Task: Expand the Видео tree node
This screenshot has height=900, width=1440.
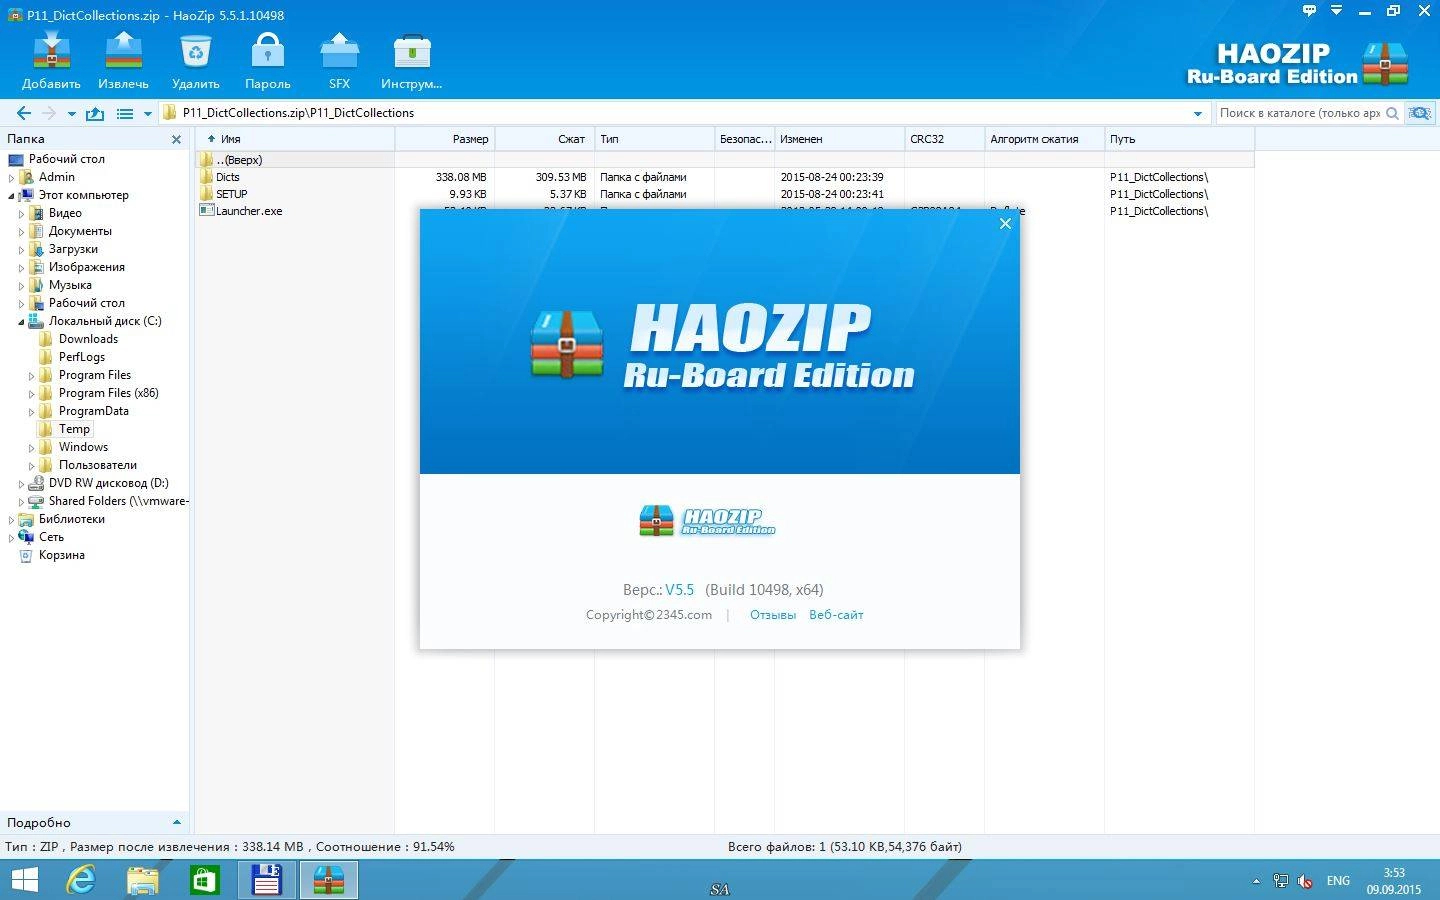Action: pyautogui.click(x=22, y=214)
